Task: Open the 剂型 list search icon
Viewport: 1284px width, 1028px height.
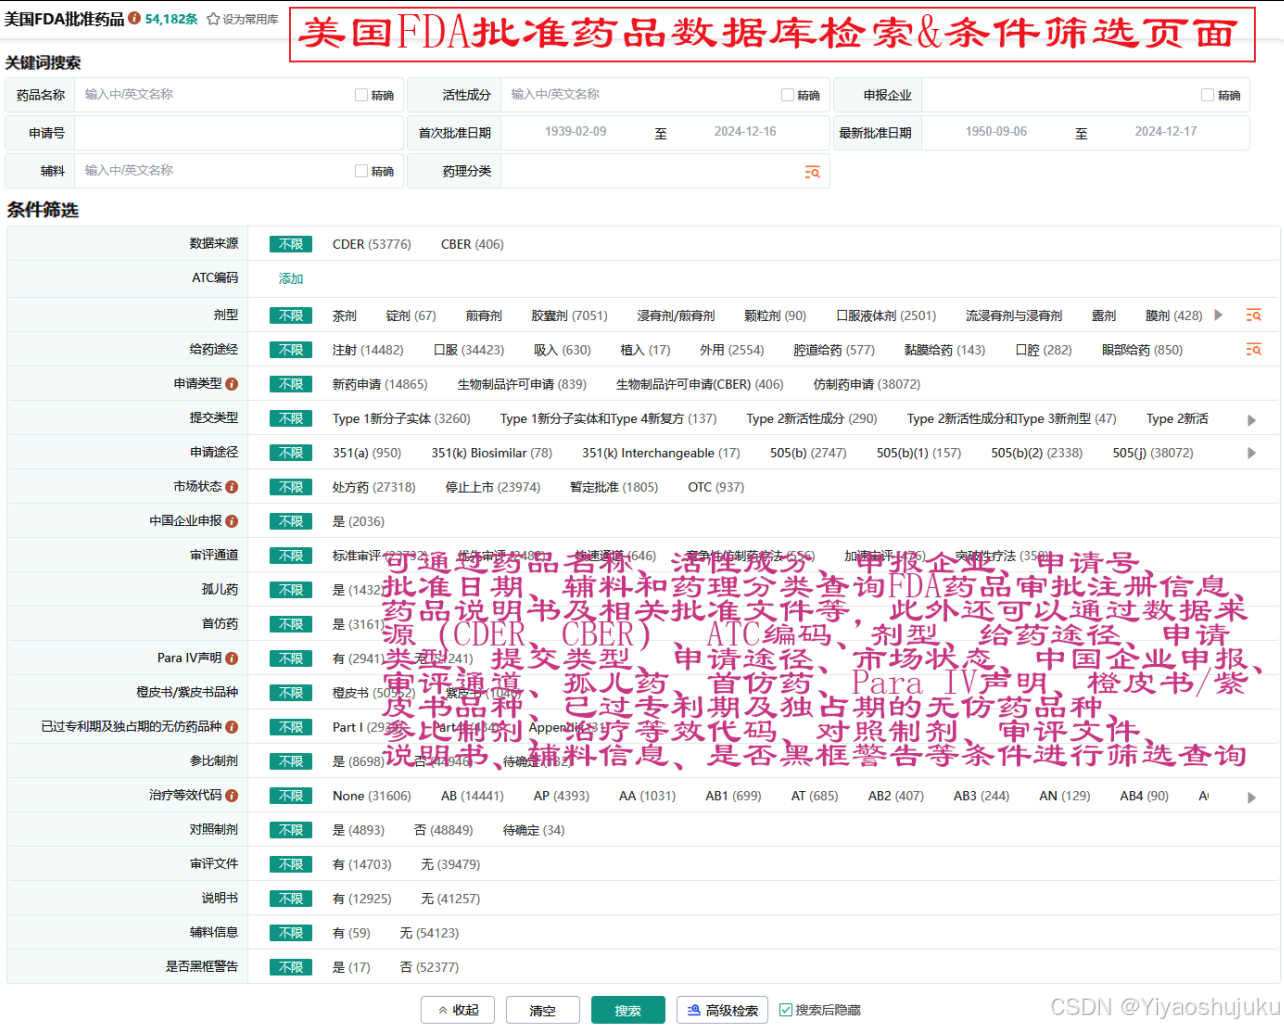Action: pyautogui.click(x=1253, y=315)
